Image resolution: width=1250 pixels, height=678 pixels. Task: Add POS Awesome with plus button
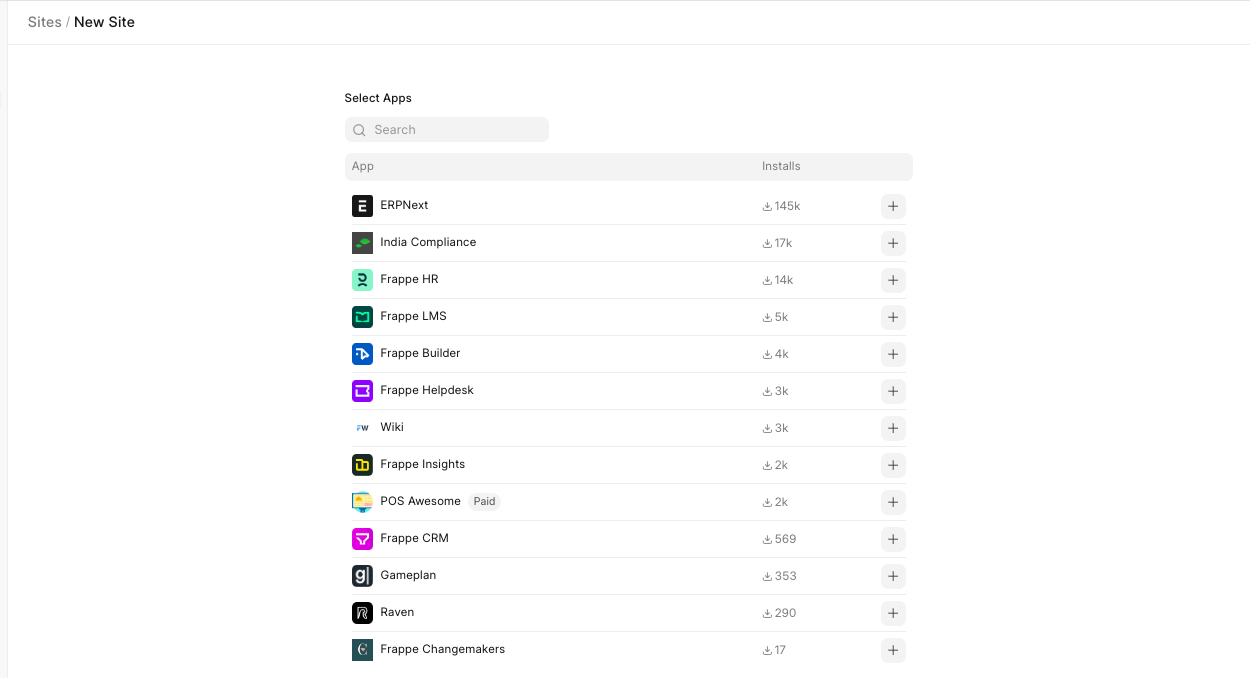pos(893,502)
